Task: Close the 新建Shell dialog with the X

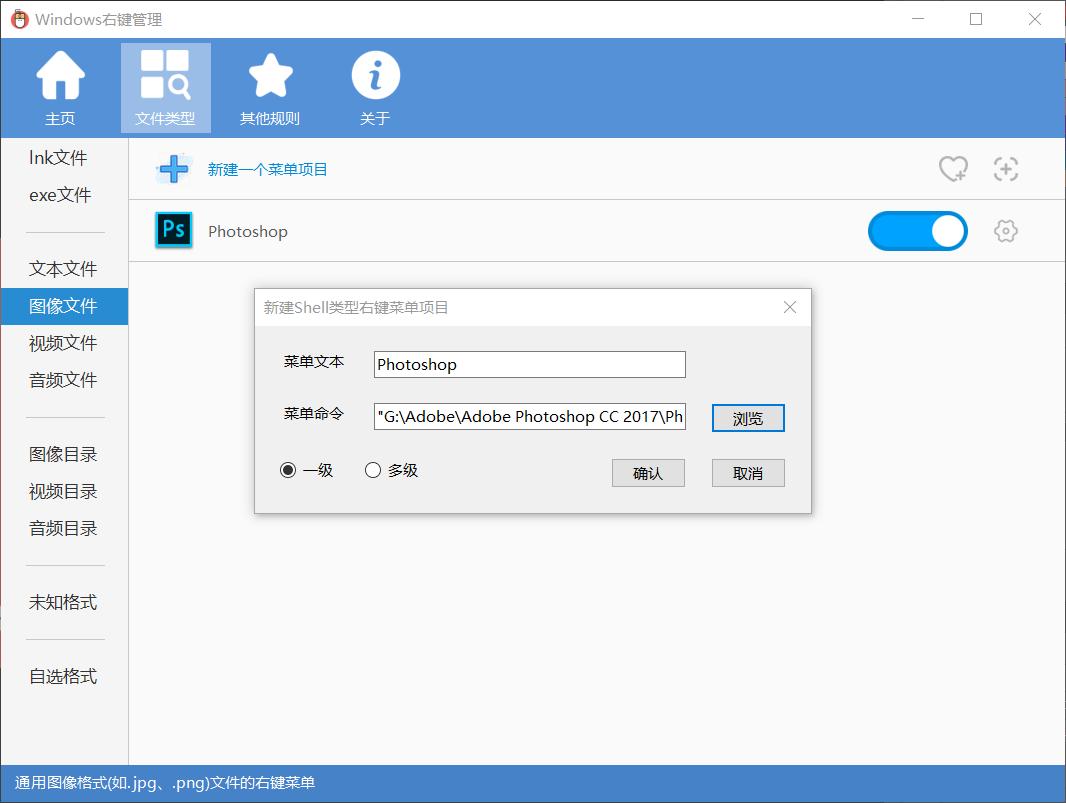Action: [x=790, y=307]
